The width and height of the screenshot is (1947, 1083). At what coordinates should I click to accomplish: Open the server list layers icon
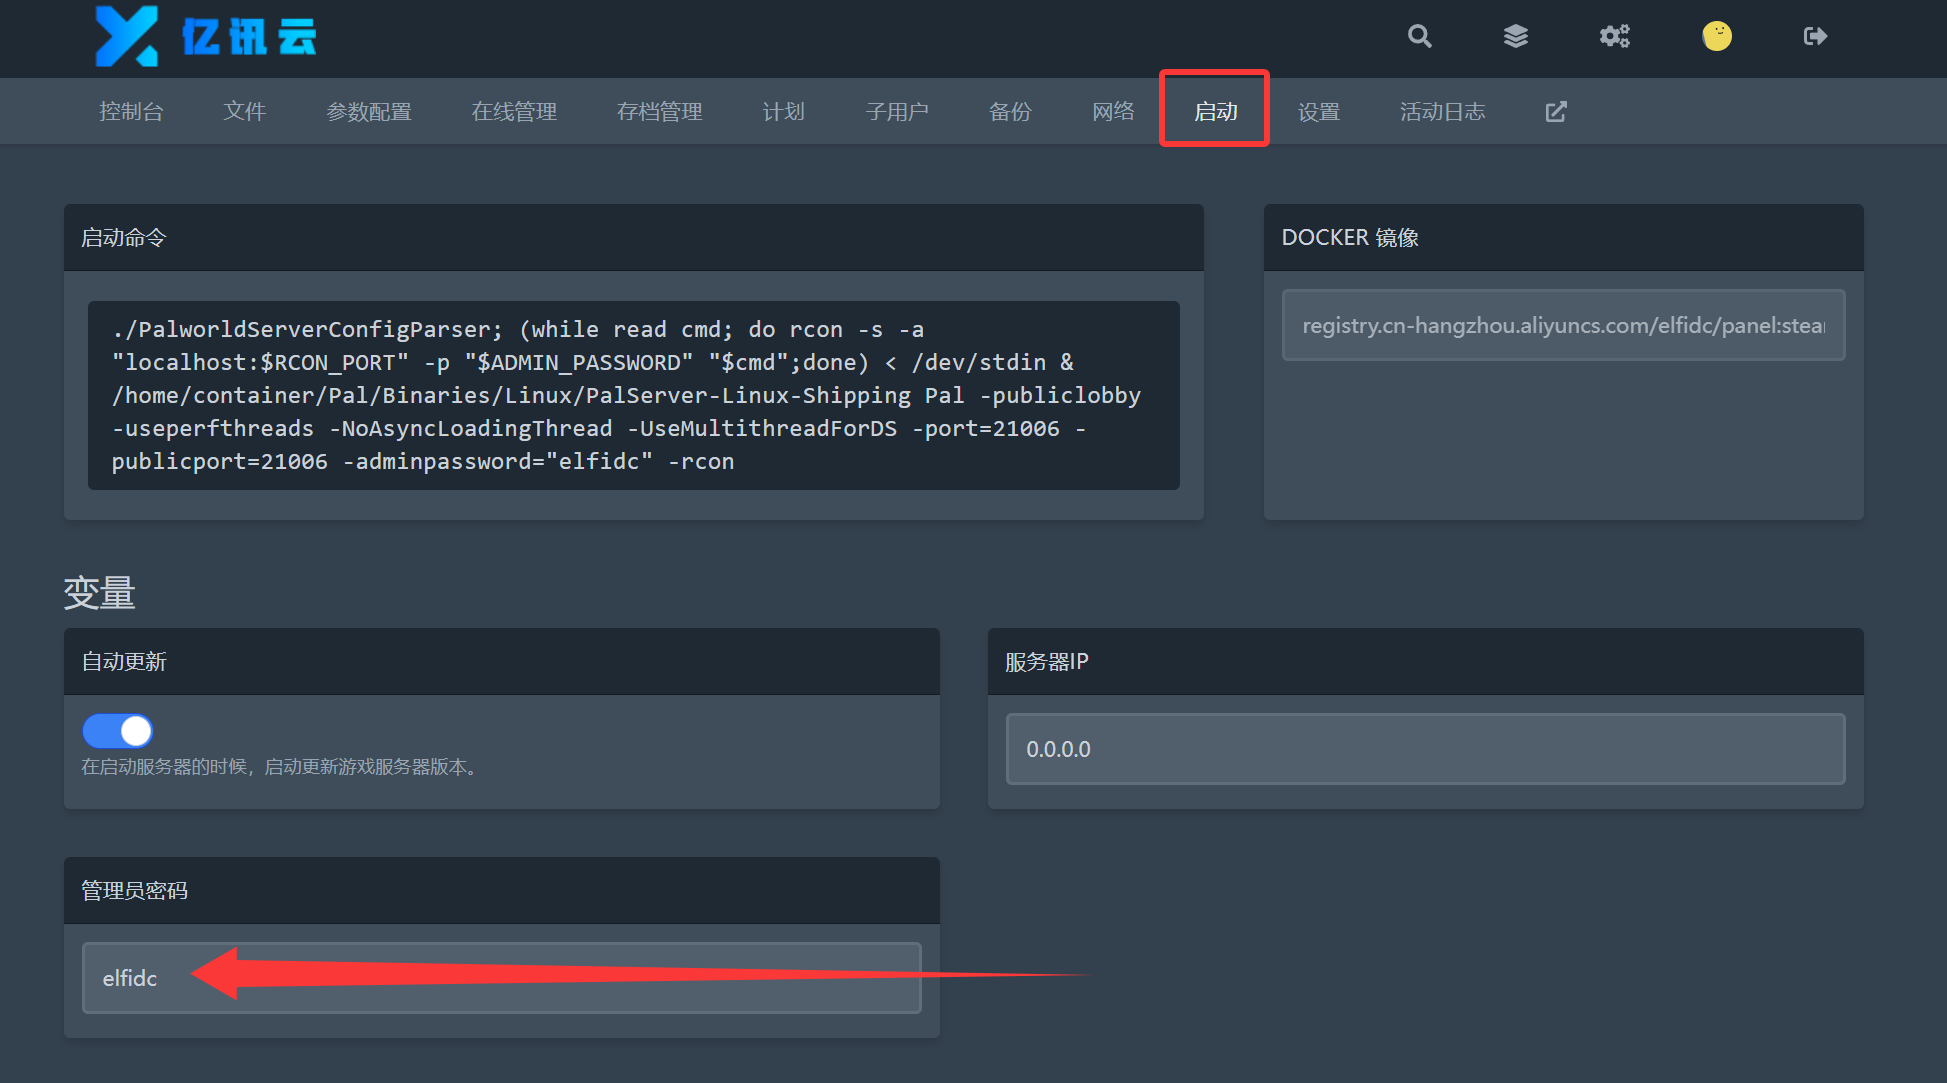[x=1516, y=37]
